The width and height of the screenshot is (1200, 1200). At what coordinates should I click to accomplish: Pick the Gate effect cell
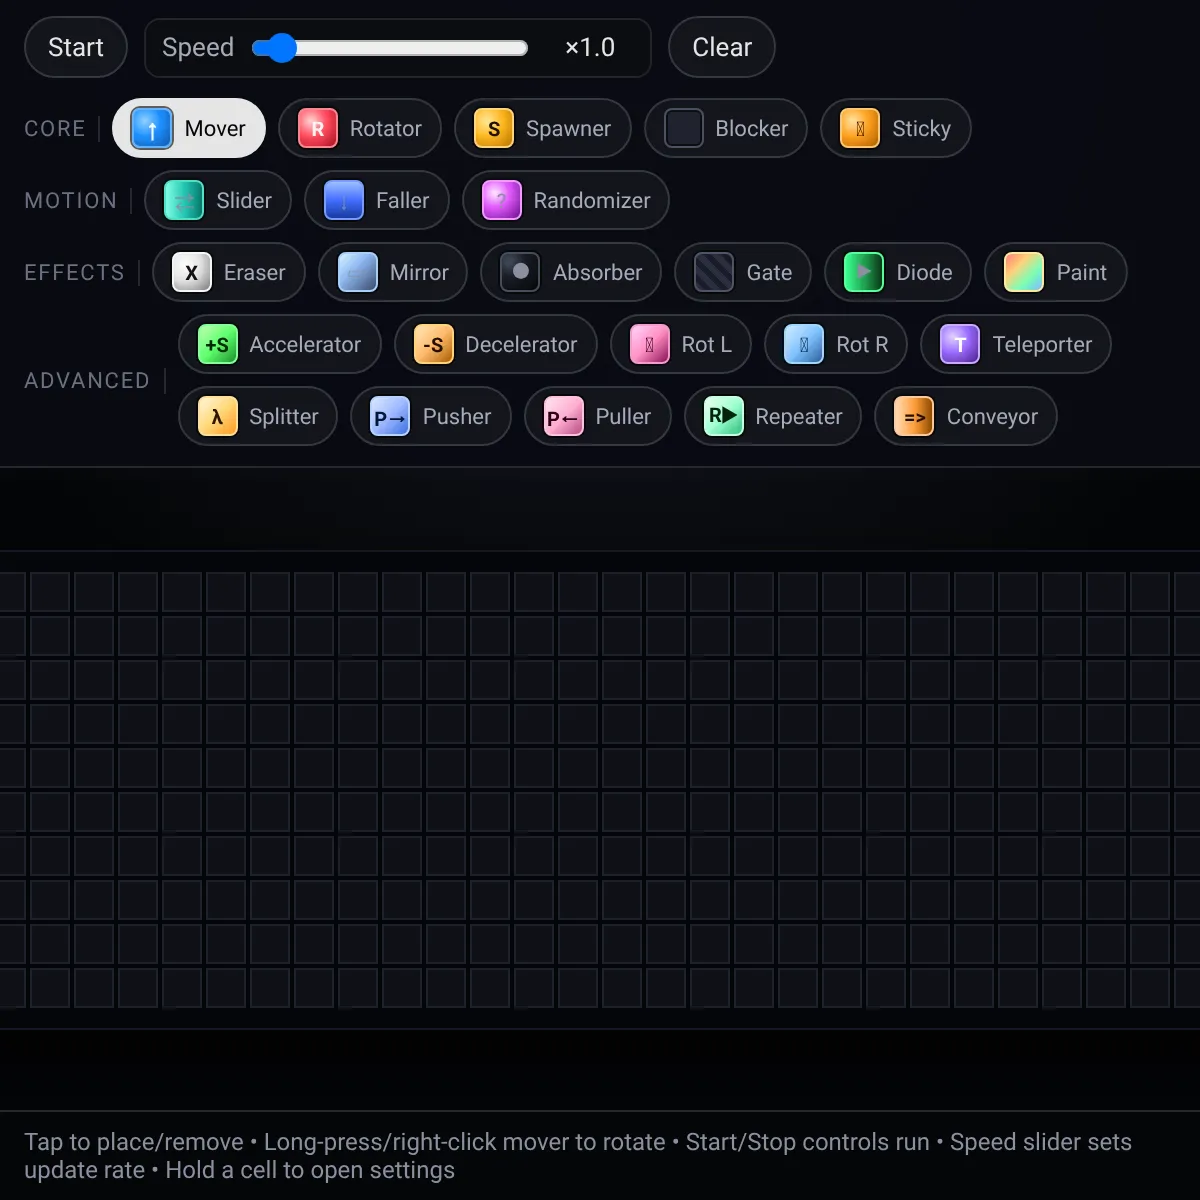743,272
